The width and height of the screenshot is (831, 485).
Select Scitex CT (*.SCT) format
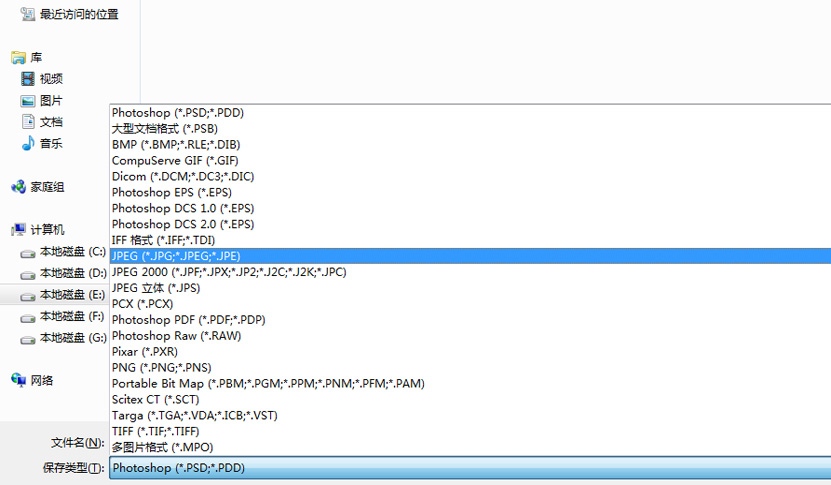coord(471,399)
